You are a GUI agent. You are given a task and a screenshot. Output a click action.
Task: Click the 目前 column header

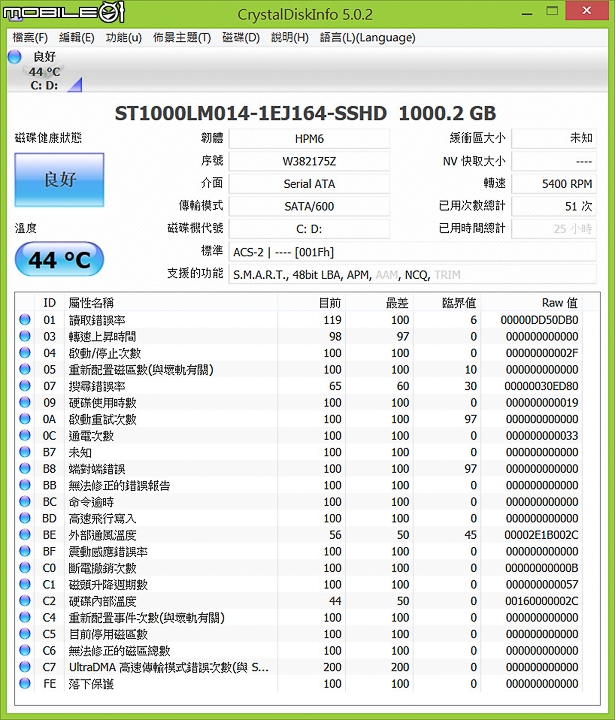(311, 303)
